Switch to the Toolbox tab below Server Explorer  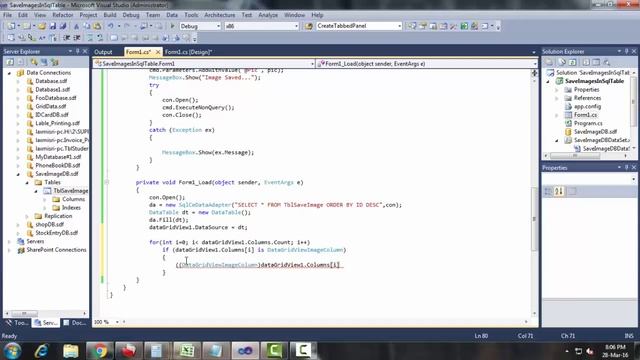tap(17, 322)
